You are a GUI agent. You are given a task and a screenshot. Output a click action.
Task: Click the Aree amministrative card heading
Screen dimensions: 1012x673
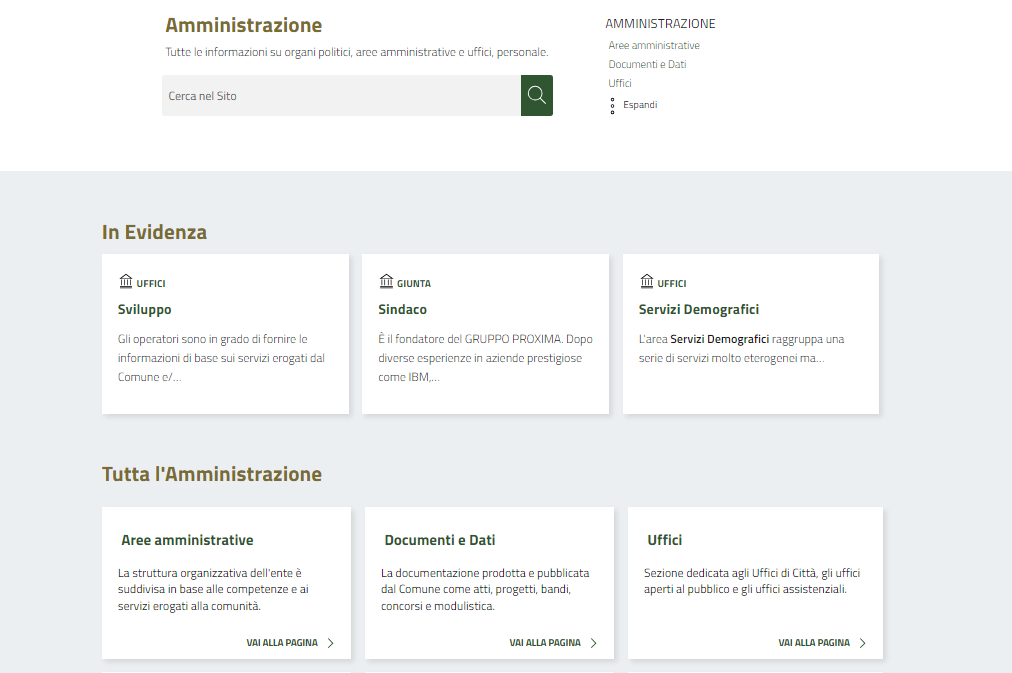pos(187,540)
